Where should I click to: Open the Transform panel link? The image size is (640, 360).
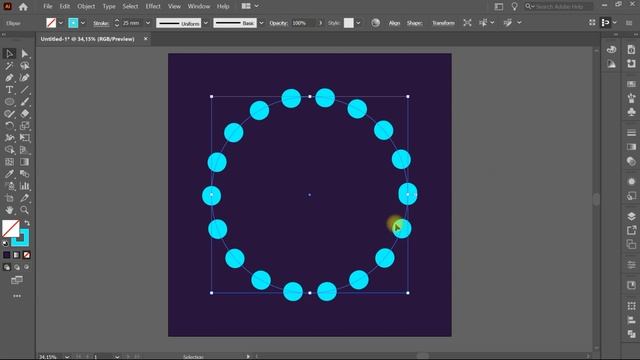(x=443, y=23)
